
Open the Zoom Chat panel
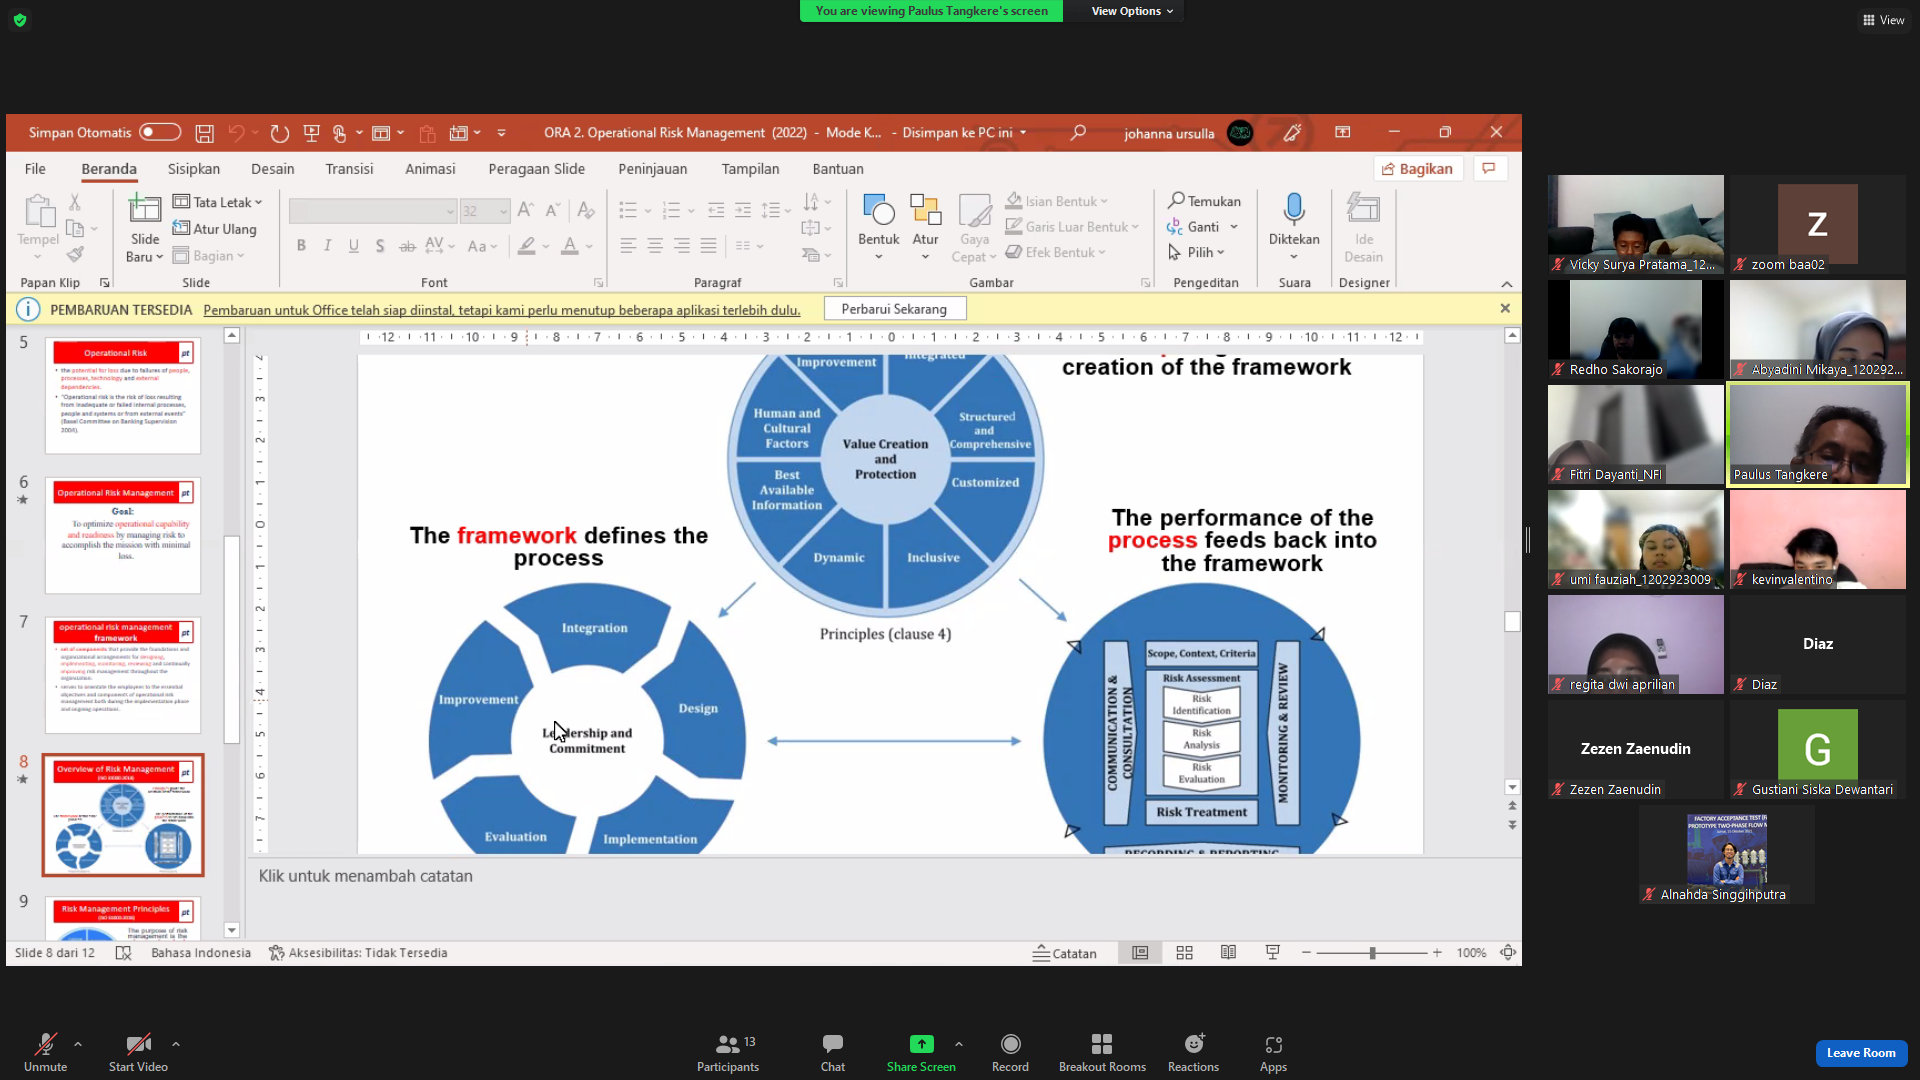pos(833,1053)
